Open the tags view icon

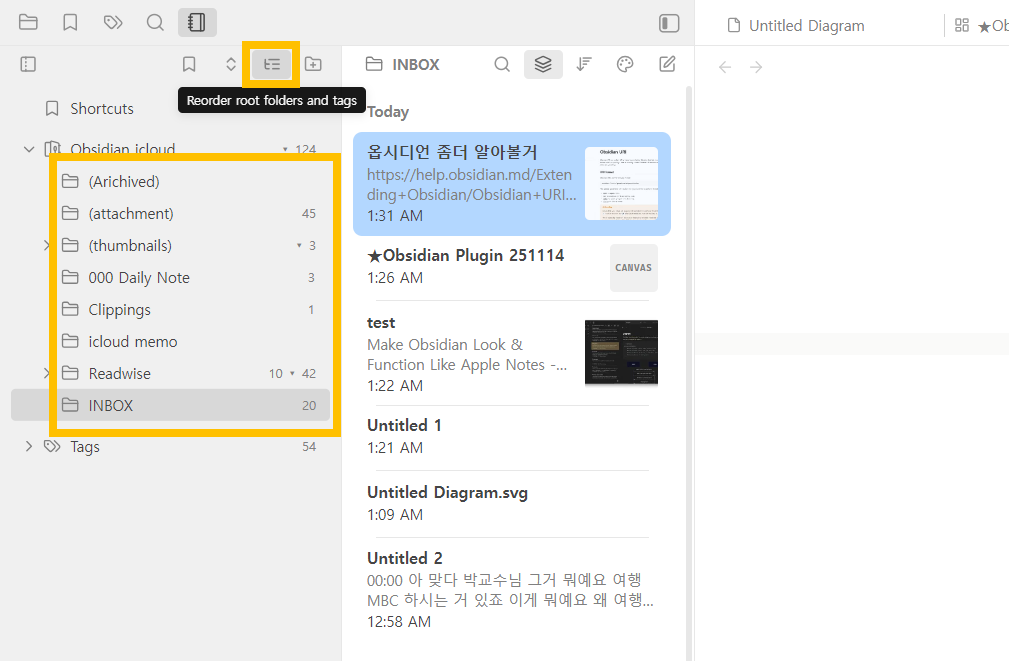click(x=113, y=23)
